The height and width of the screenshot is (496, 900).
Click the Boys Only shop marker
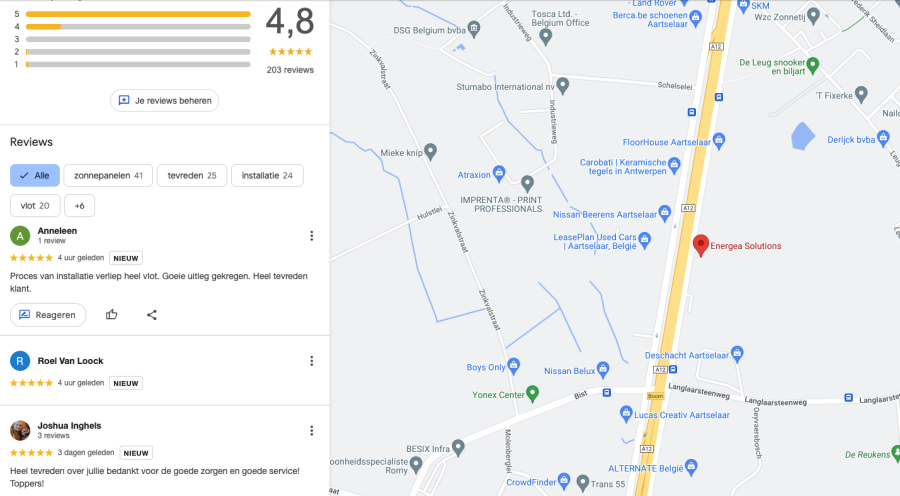[x=514, y=366]
